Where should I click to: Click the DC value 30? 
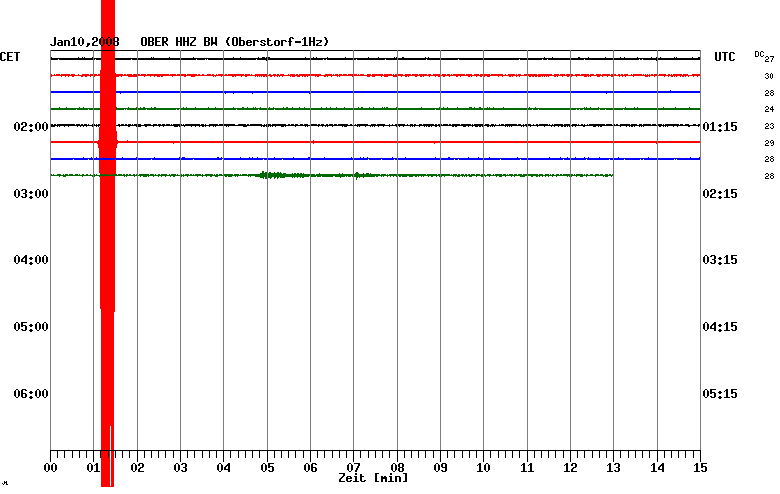770,76
